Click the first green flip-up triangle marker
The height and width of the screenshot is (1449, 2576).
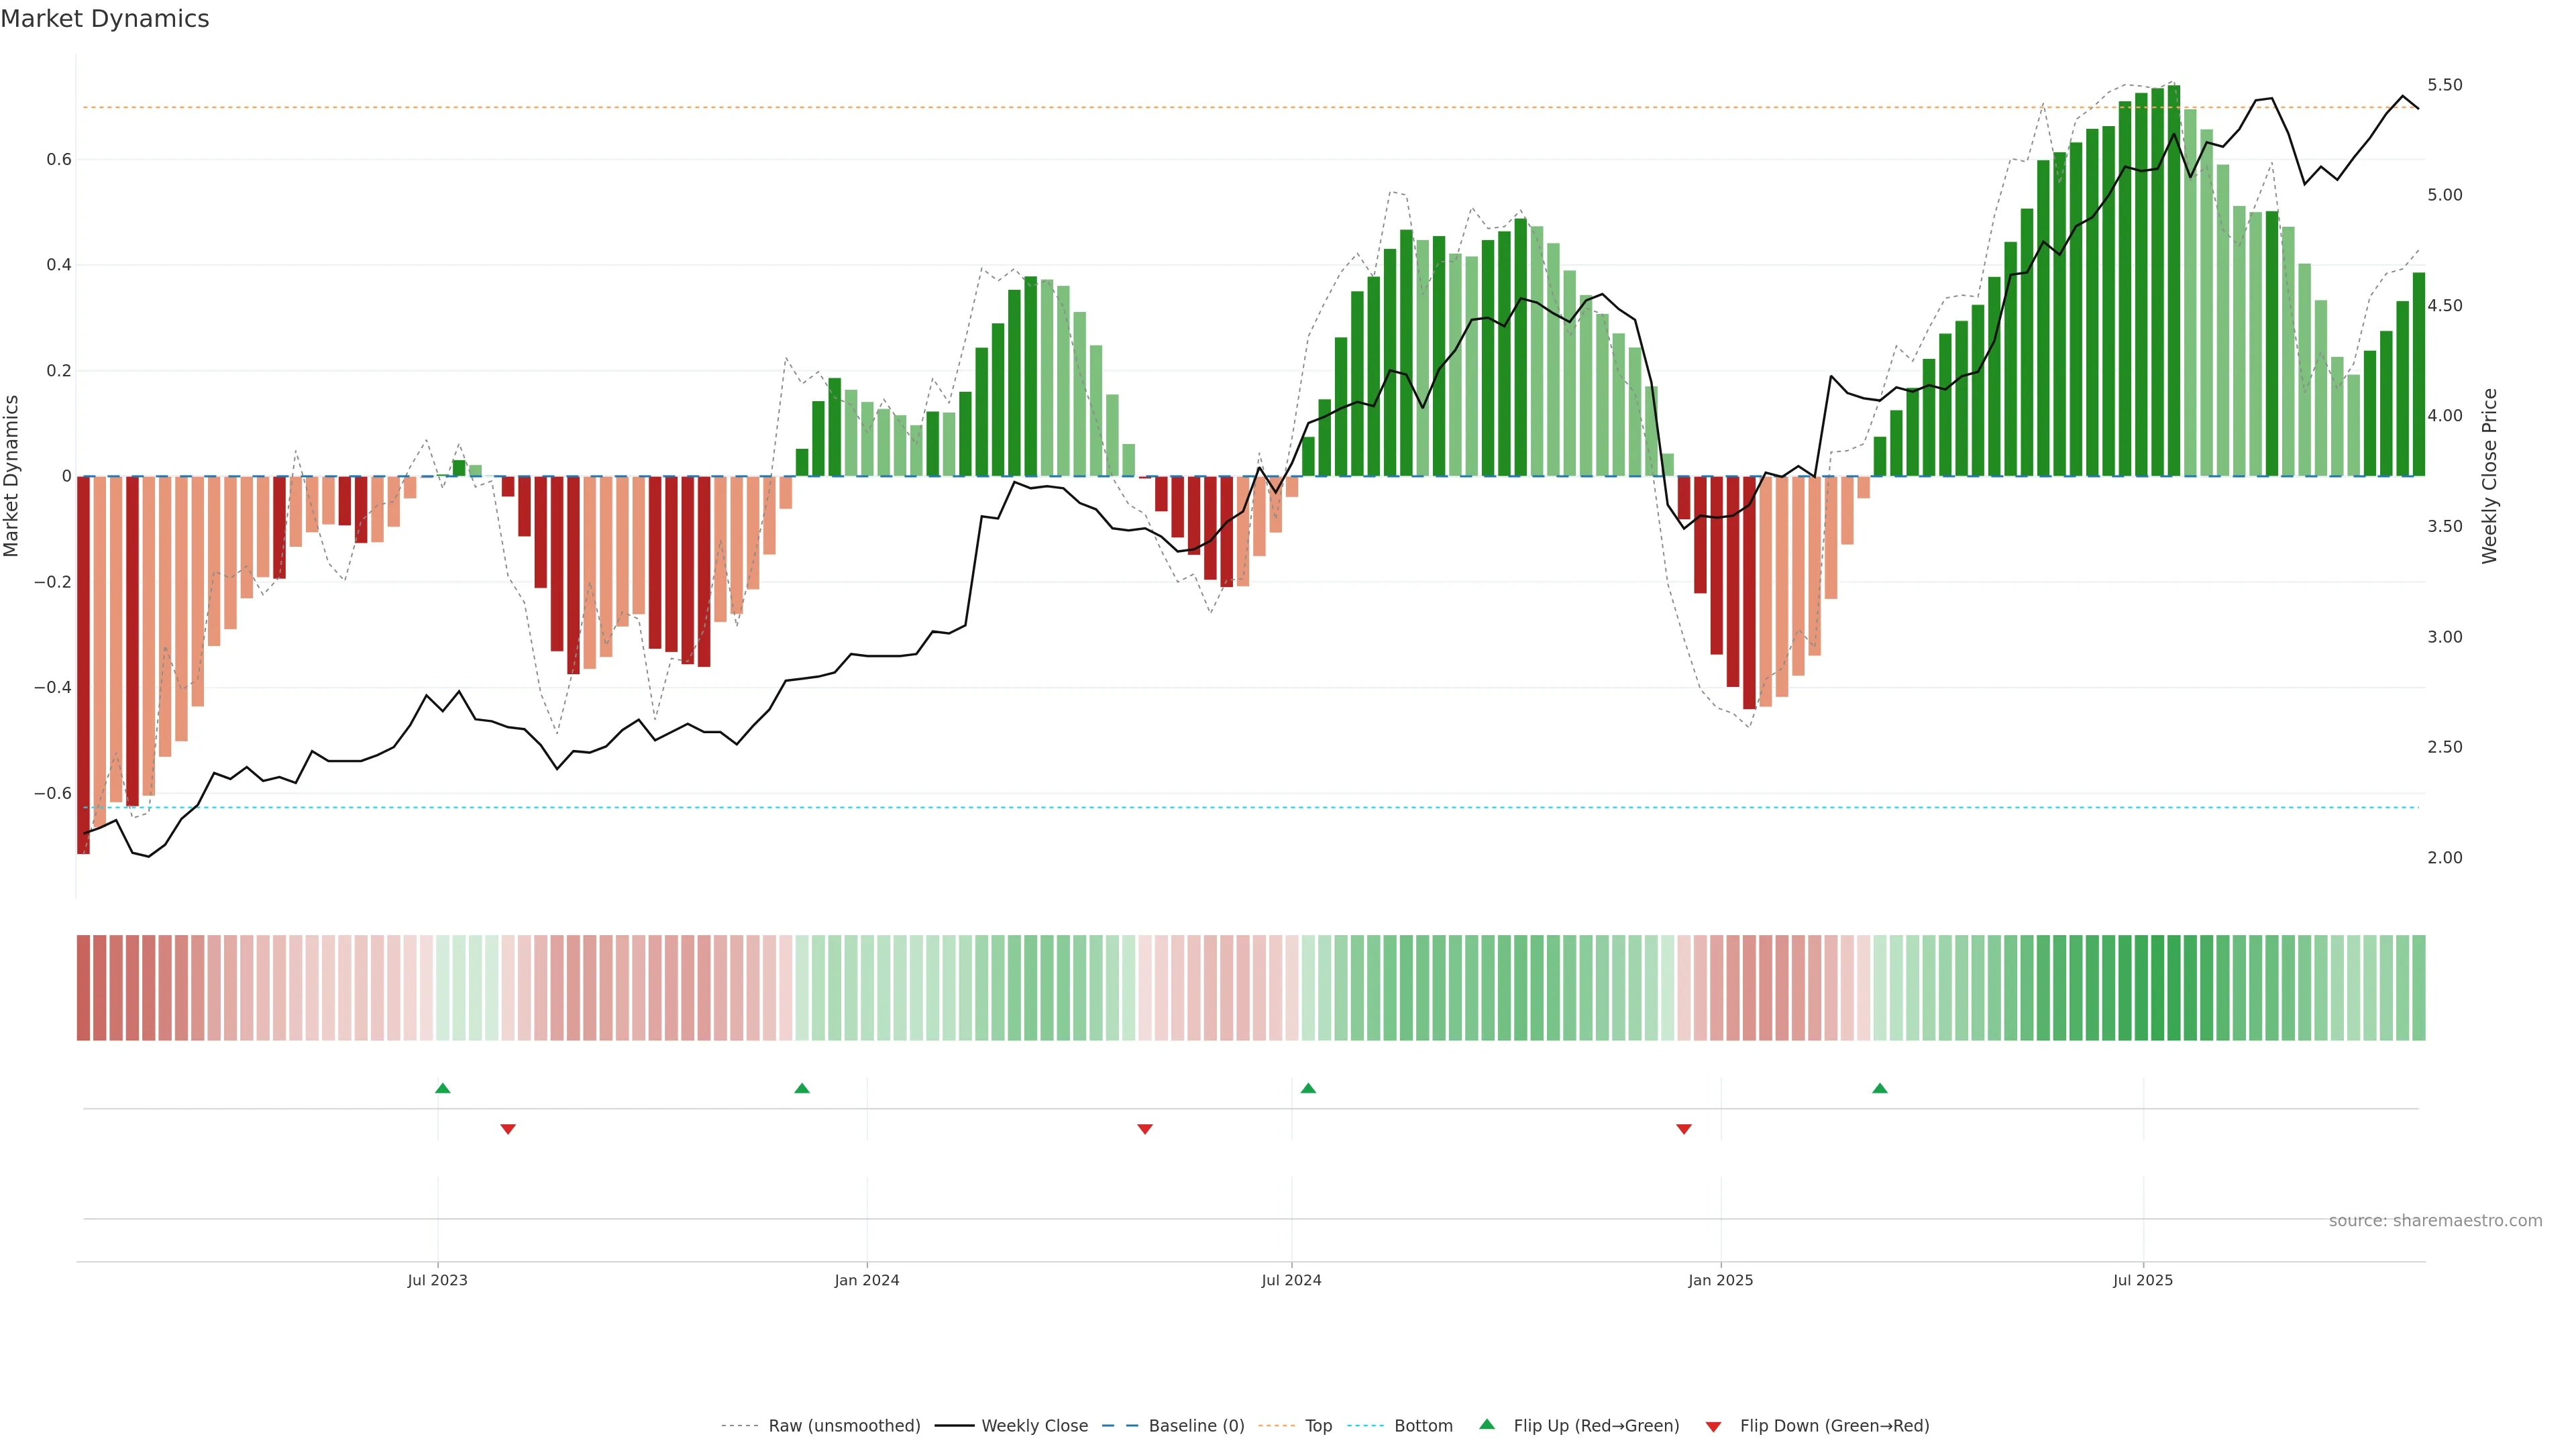point(443,1088)
